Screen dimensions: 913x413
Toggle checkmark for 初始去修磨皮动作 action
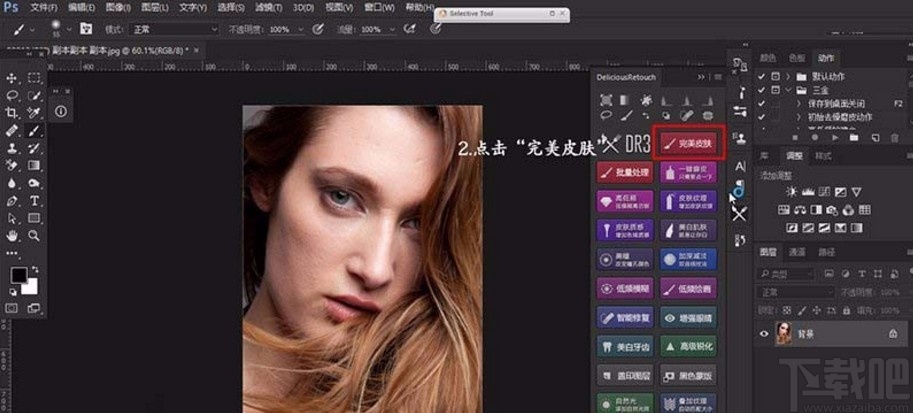tap(760, 117)
